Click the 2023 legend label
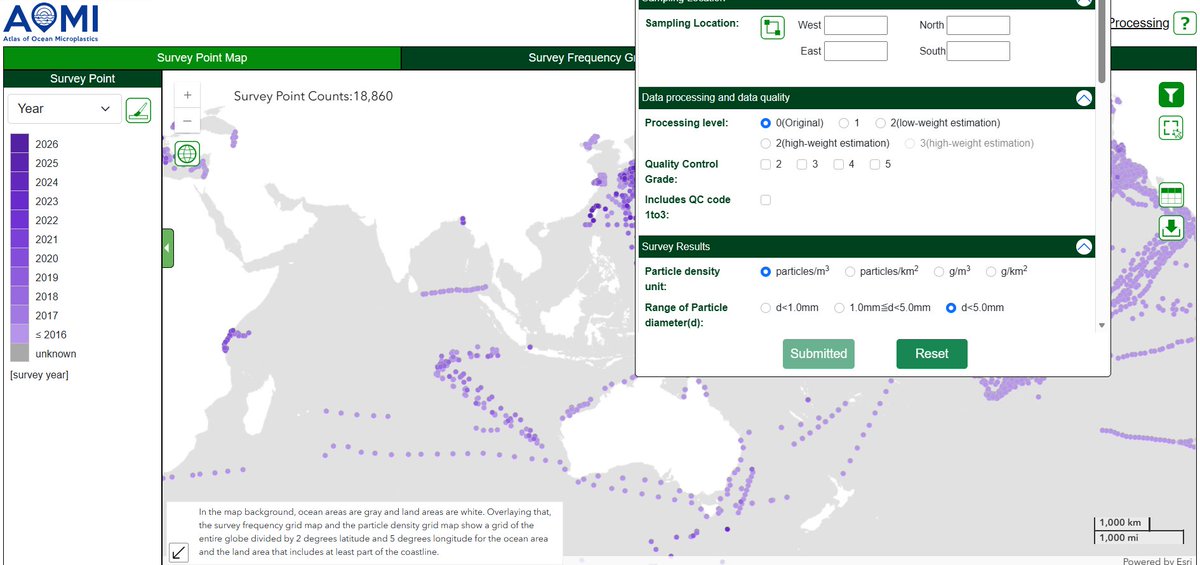The height and width of the screenshot is (565, 1200). [47, 201]
